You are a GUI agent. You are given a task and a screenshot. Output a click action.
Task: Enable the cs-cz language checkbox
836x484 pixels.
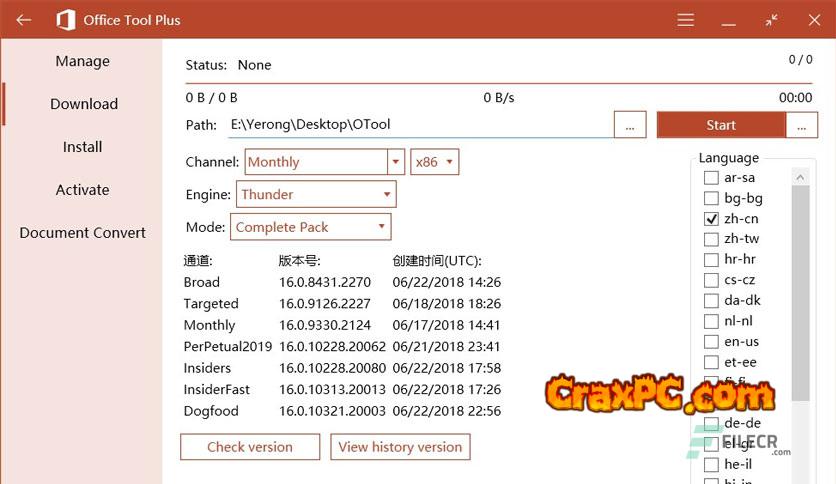711,280
